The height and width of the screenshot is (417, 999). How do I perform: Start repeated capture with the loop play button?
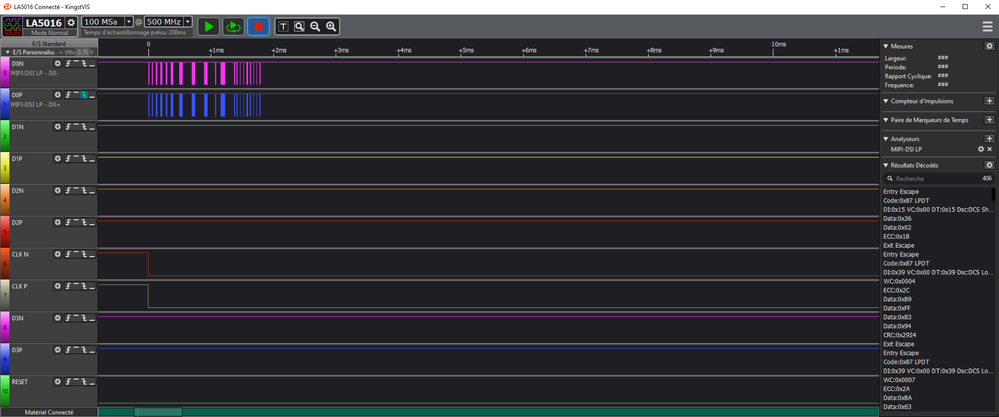[233, 26]
